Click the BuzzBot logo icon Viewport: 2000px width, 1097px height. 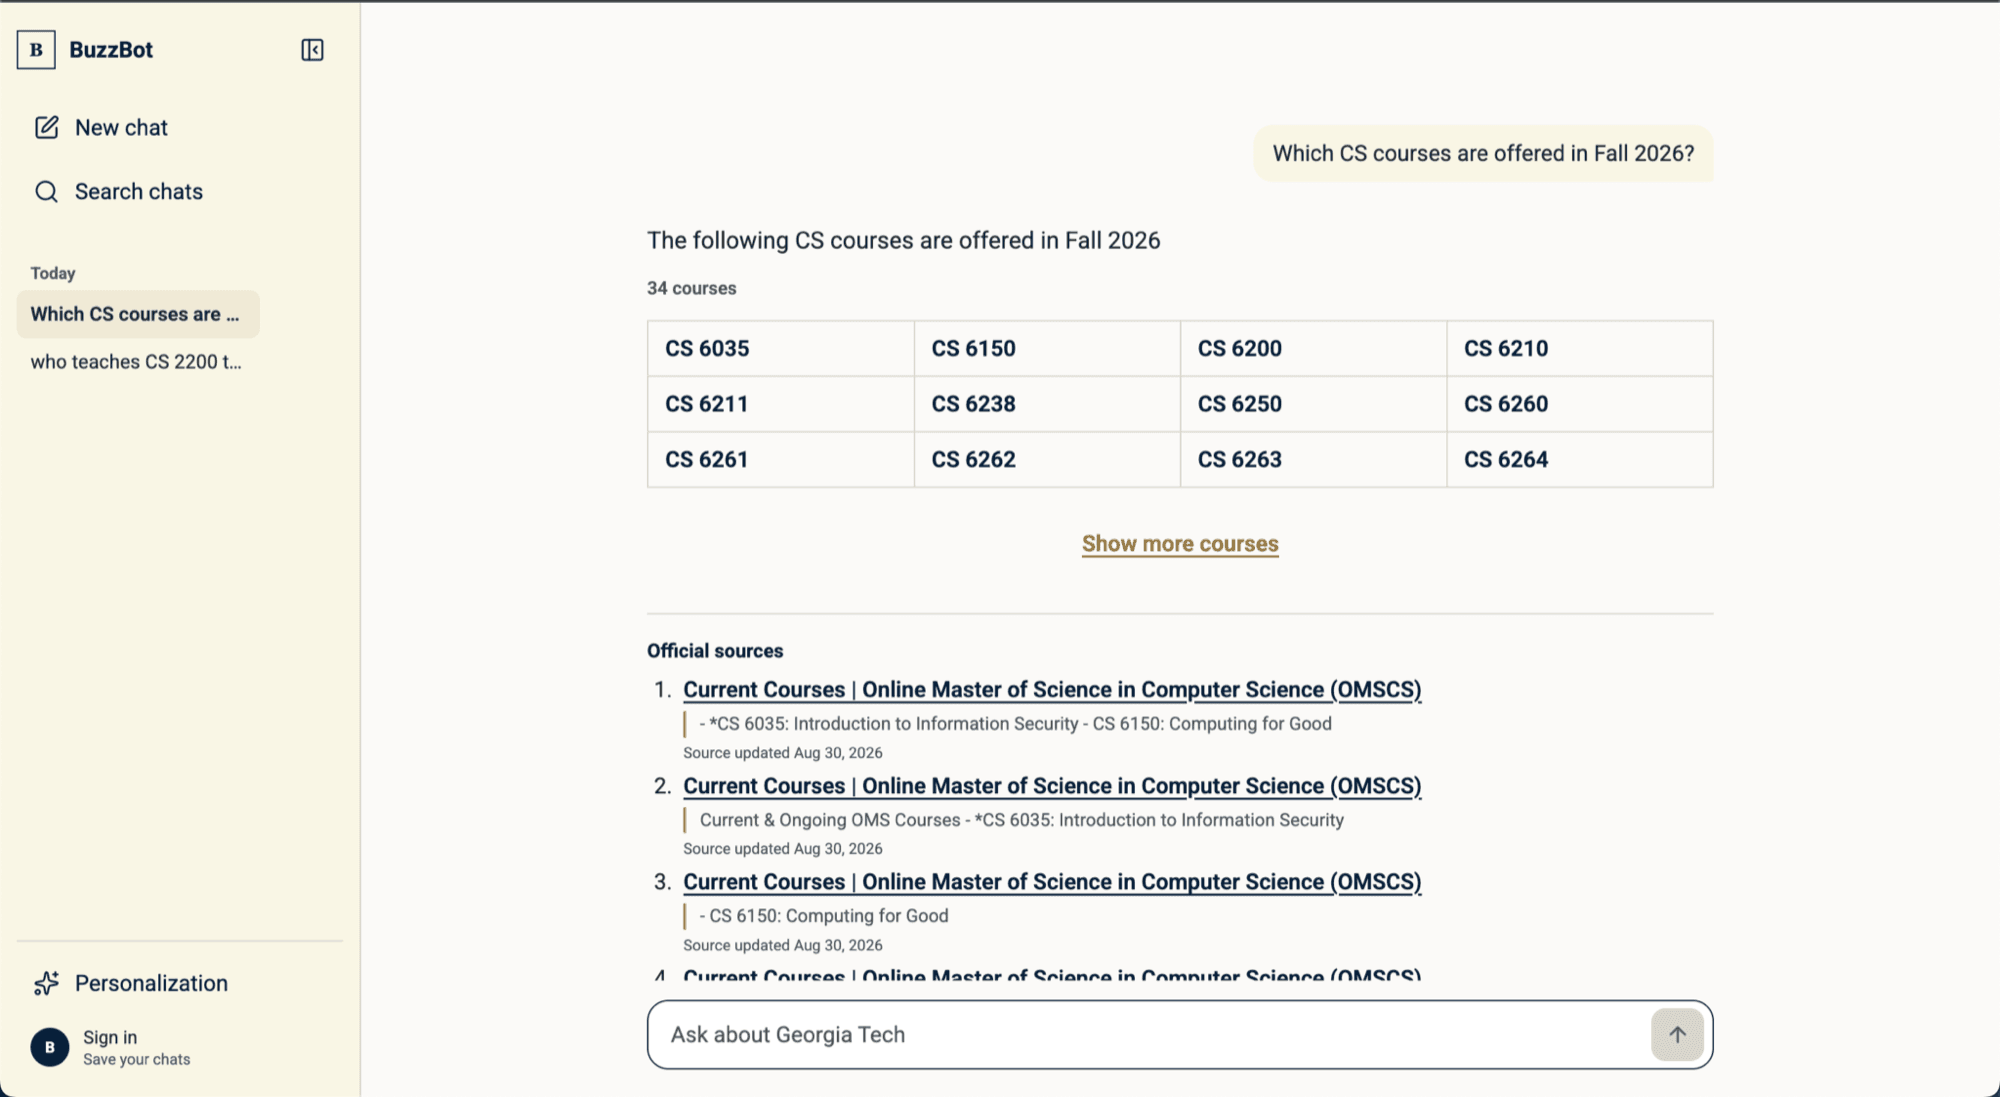36,50
